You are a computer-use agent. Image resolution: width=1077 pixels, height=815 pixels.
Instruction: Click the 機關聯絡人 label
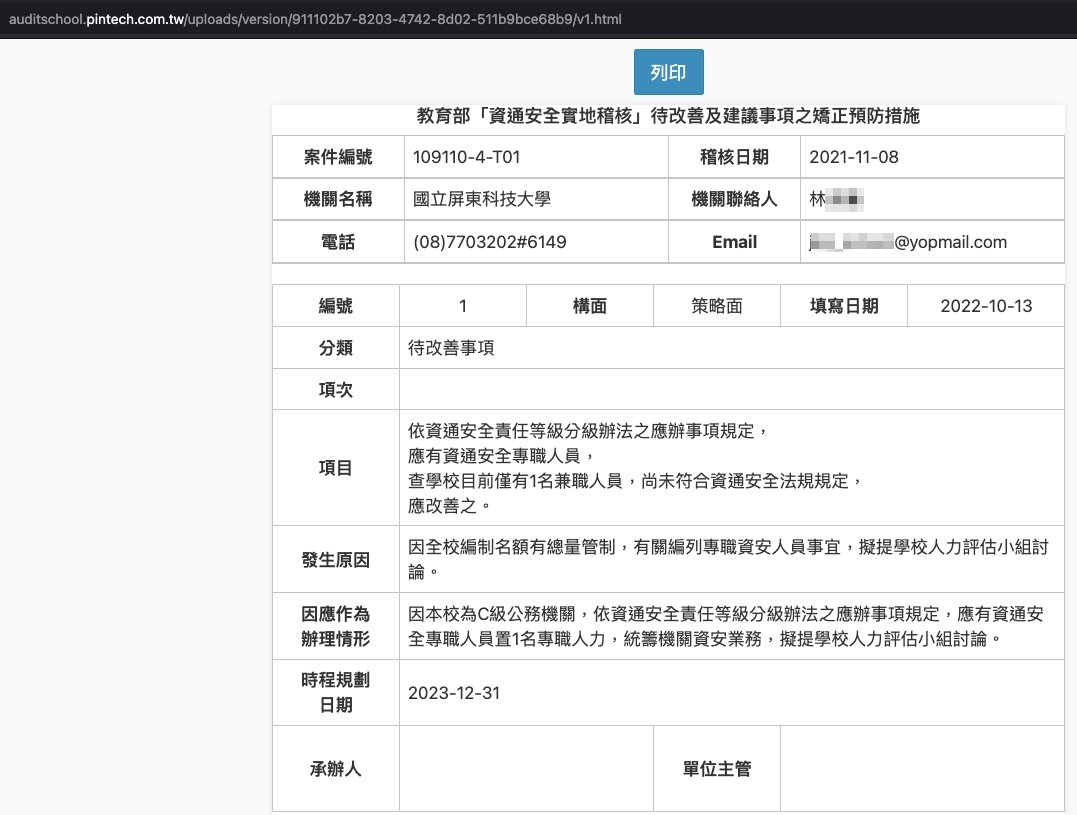(x=734, y=199)
